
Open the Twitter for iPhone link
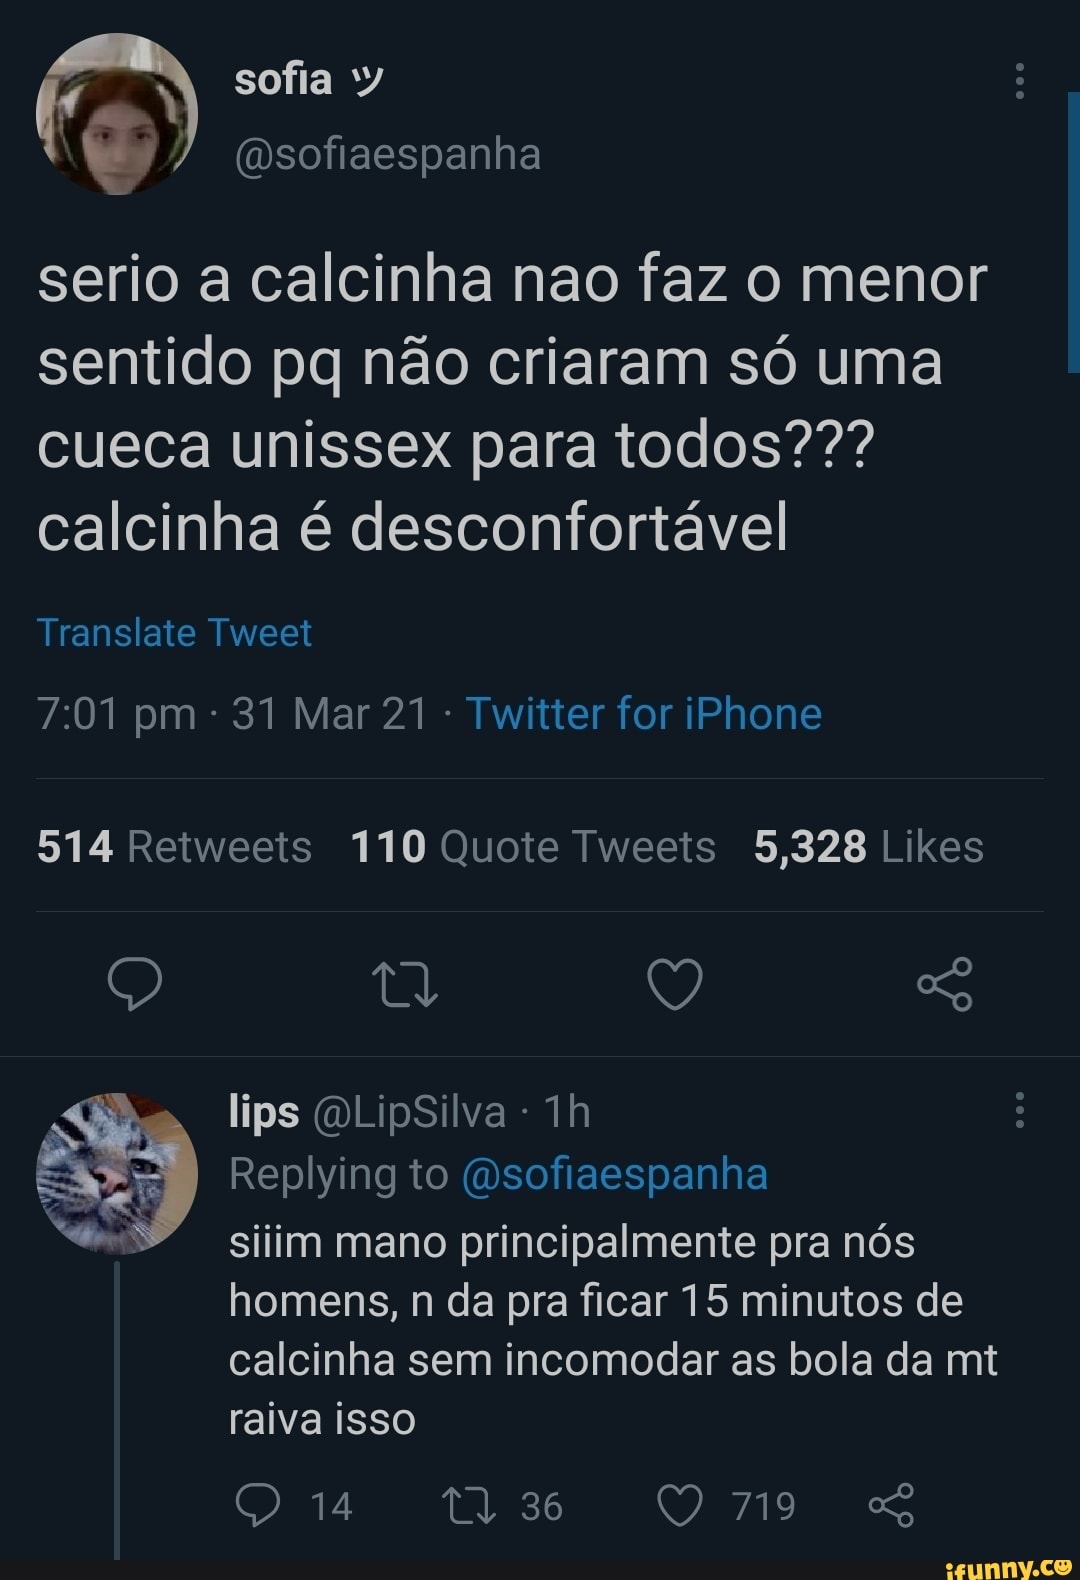(x=644, y=714)
